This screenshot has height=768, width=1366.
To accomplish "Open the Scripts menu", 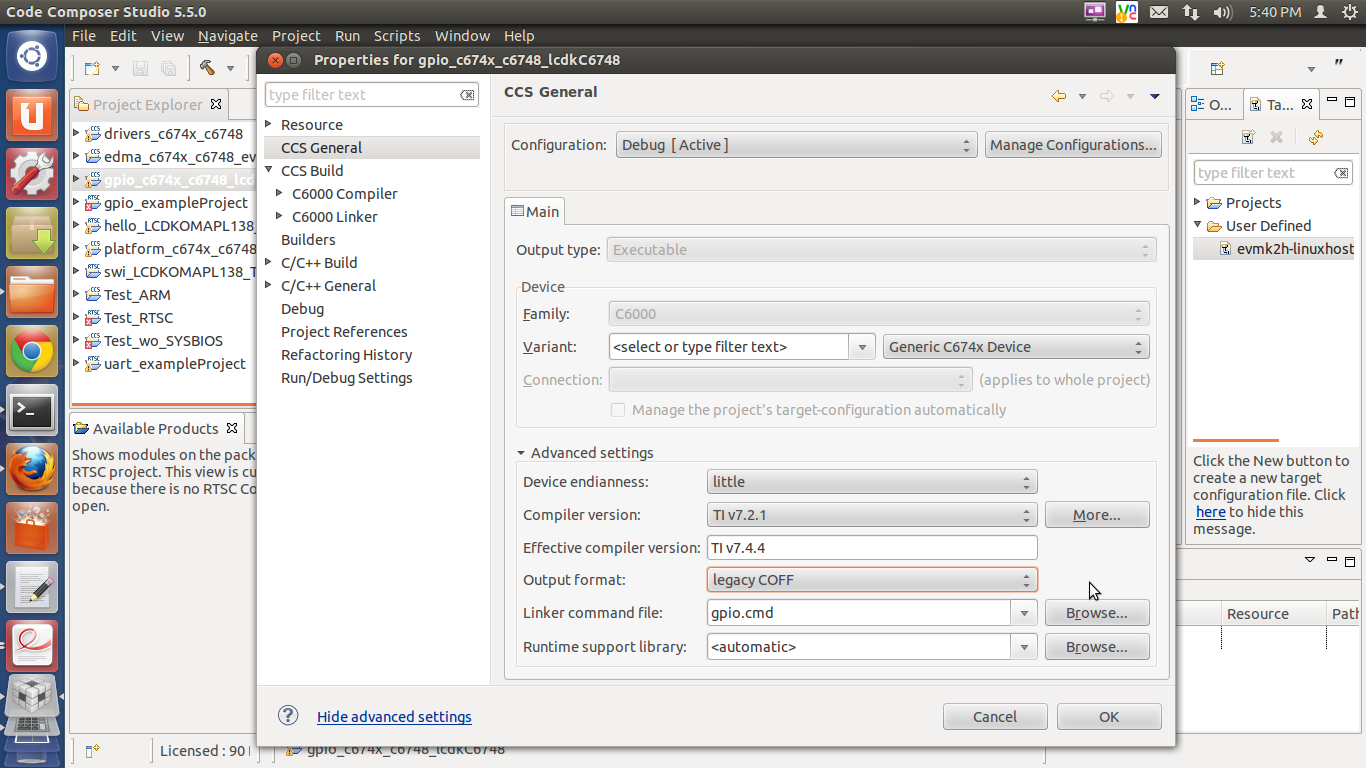I will click(x=397, y=35).
